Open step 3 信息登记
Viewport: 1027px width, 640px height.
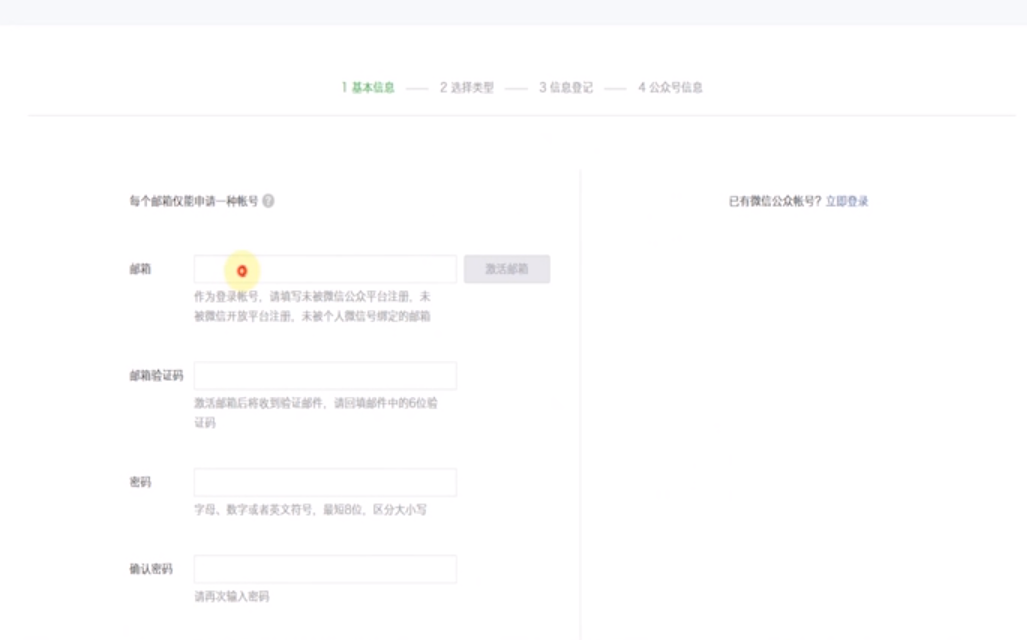pos(566,88)
